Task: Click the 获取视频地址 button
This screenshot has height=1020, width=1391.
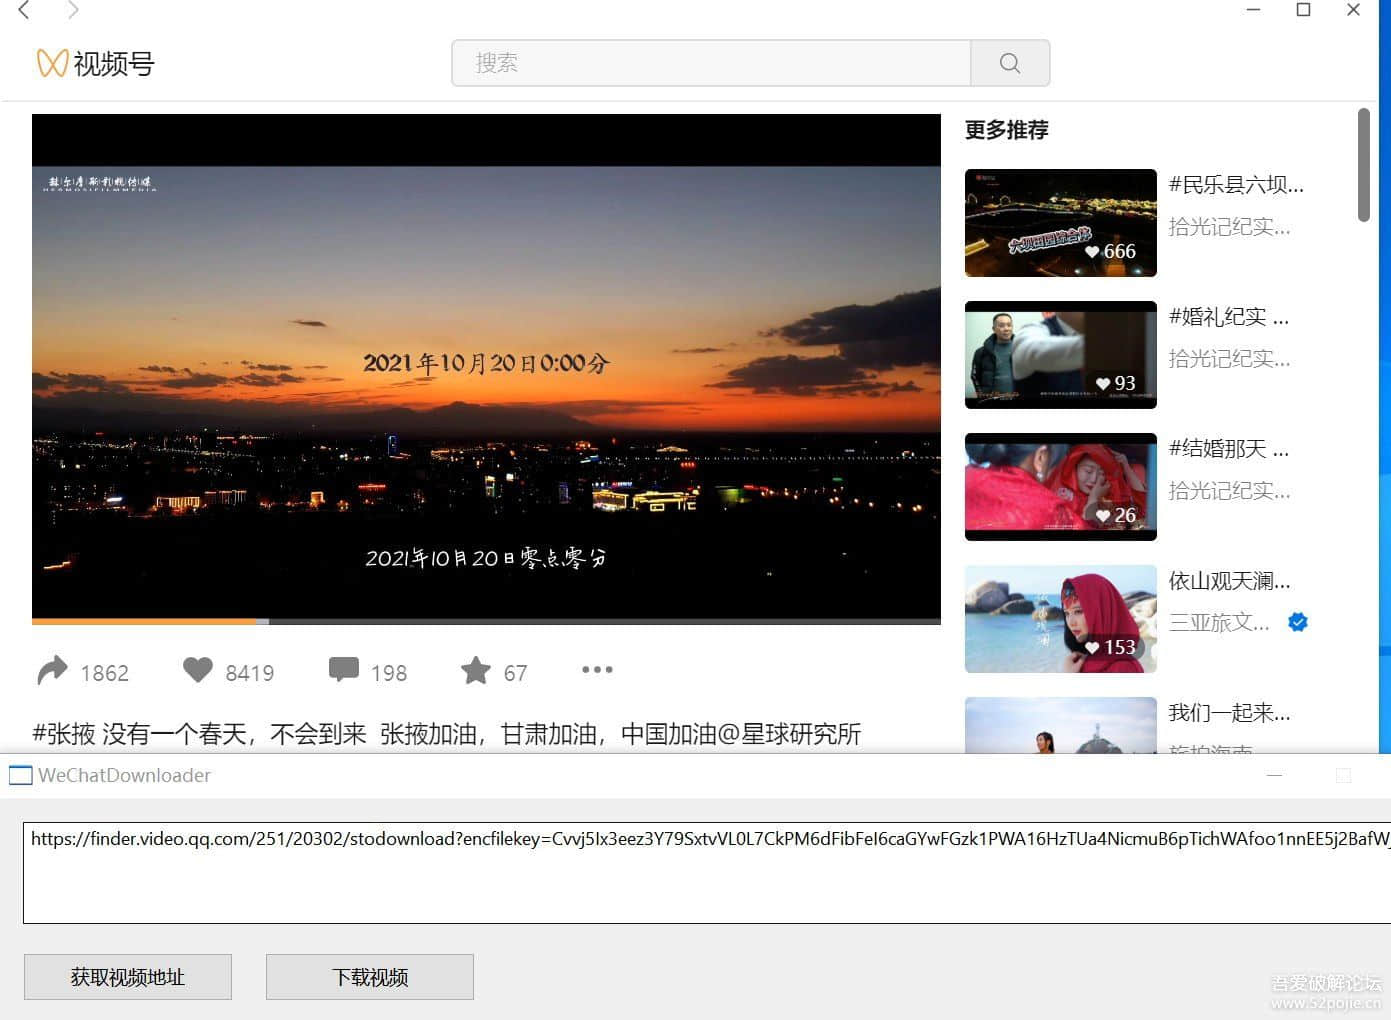Action: point(128,977)
